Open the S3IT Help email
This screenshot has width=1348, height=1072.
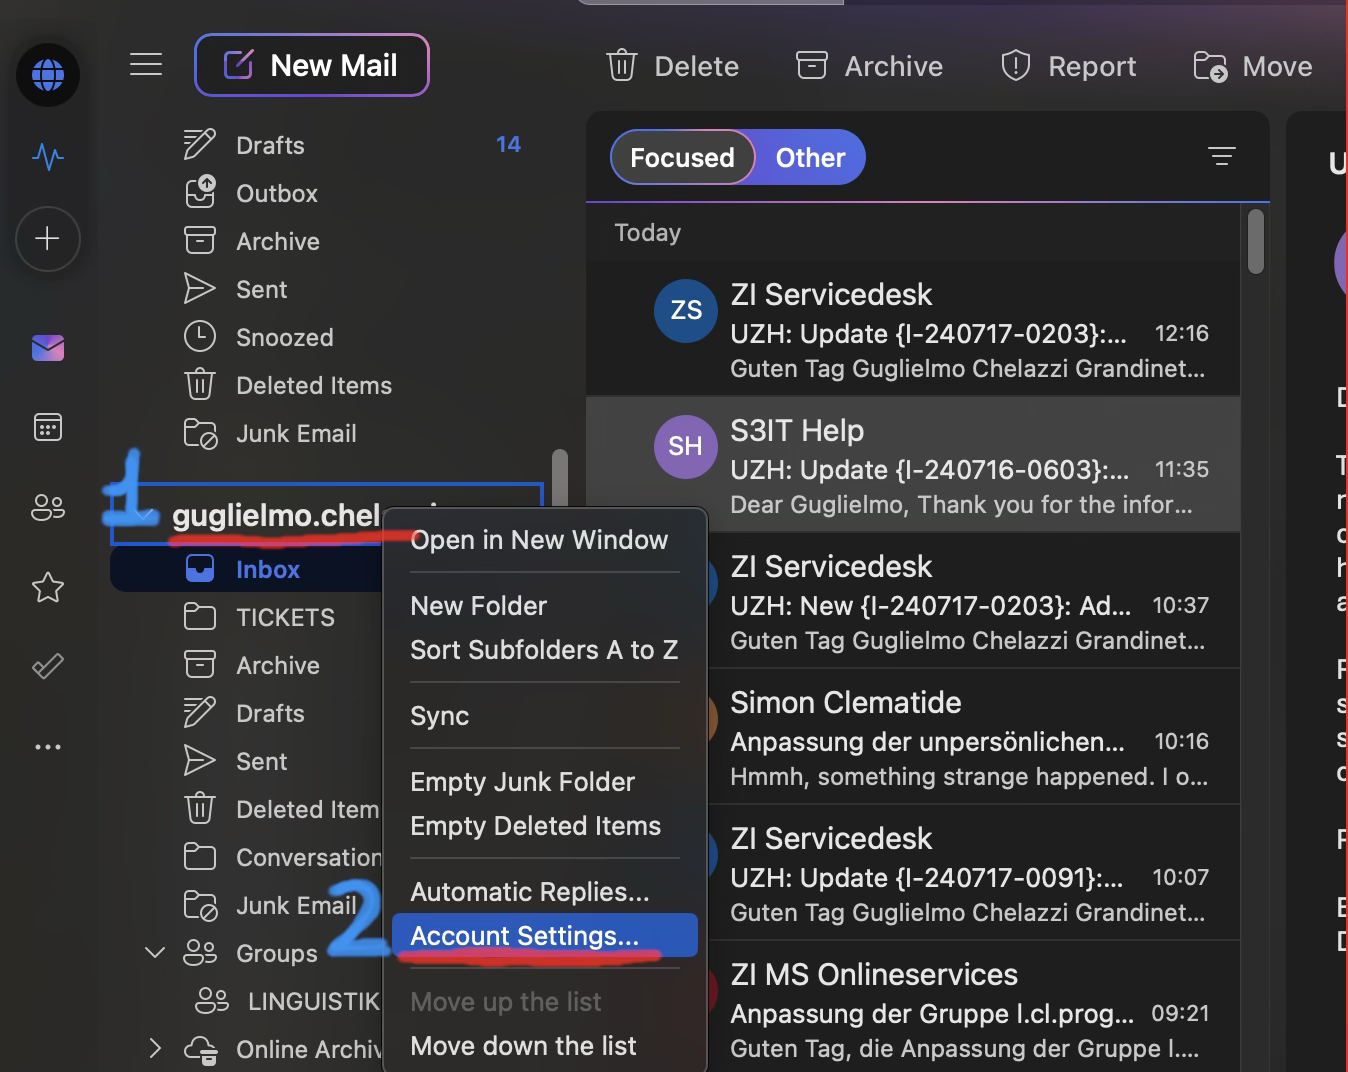[913, 465]
